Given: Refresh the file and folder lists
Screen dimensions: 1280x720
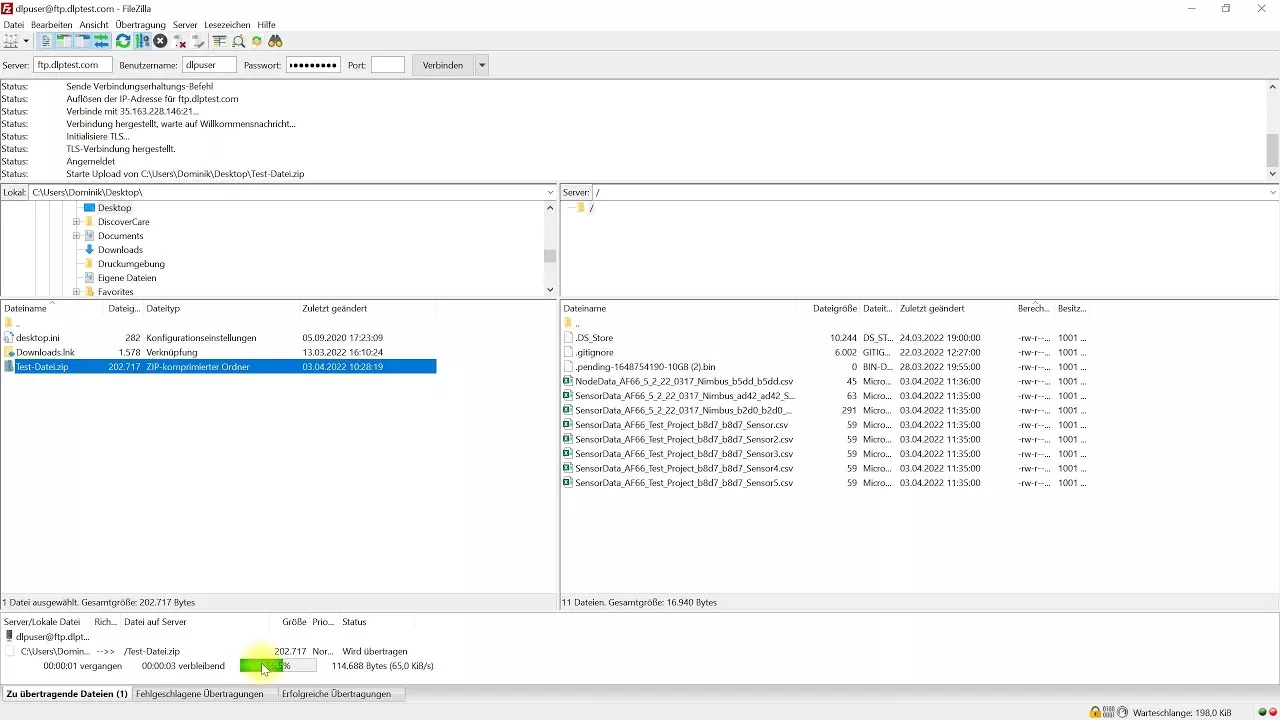Looking at the screenshot, I should click(x=122, y=41).
